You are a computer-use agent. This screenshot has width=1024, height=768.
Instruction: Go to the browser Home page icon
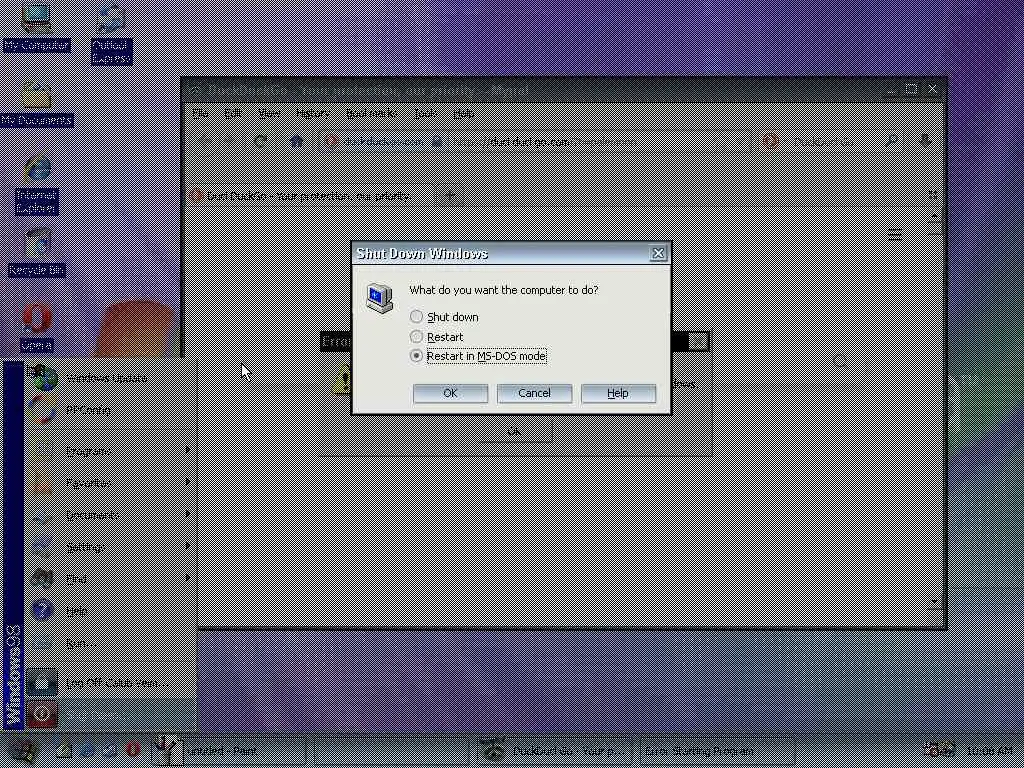296,141
